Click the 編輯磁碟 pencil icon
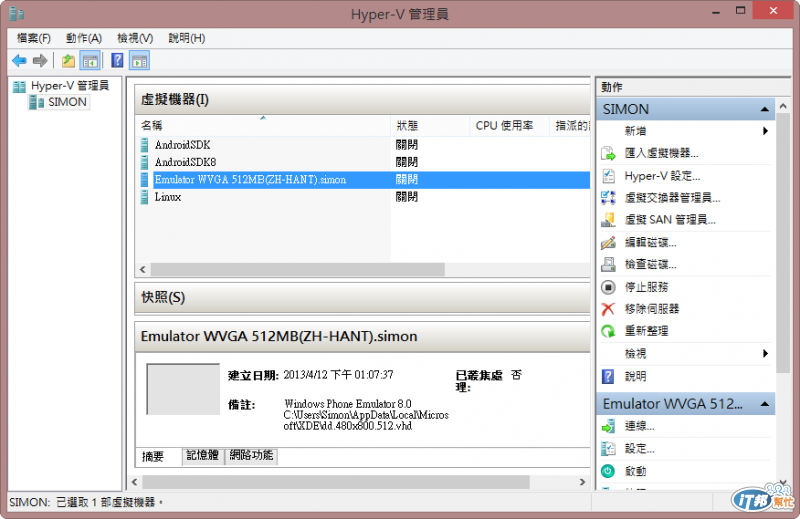 (608, 242)
